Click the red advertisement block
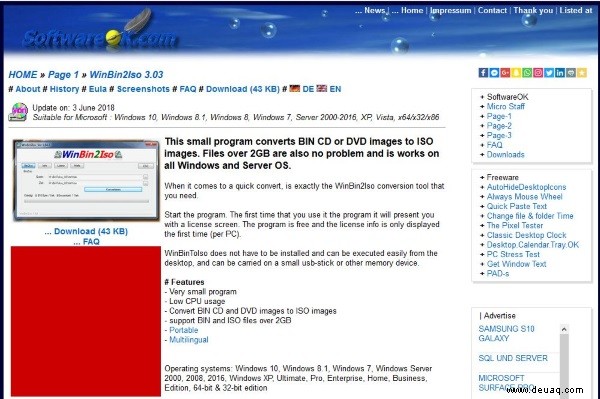 tap(86, 321)
